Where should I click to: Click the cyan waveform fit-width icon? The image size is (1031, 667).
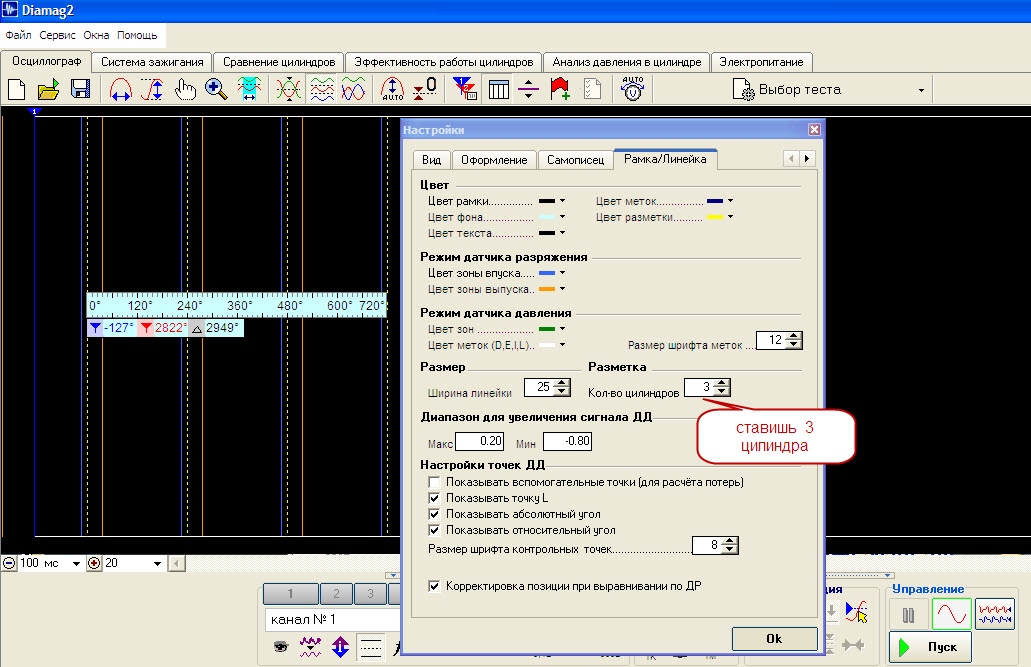pos(249,89)
